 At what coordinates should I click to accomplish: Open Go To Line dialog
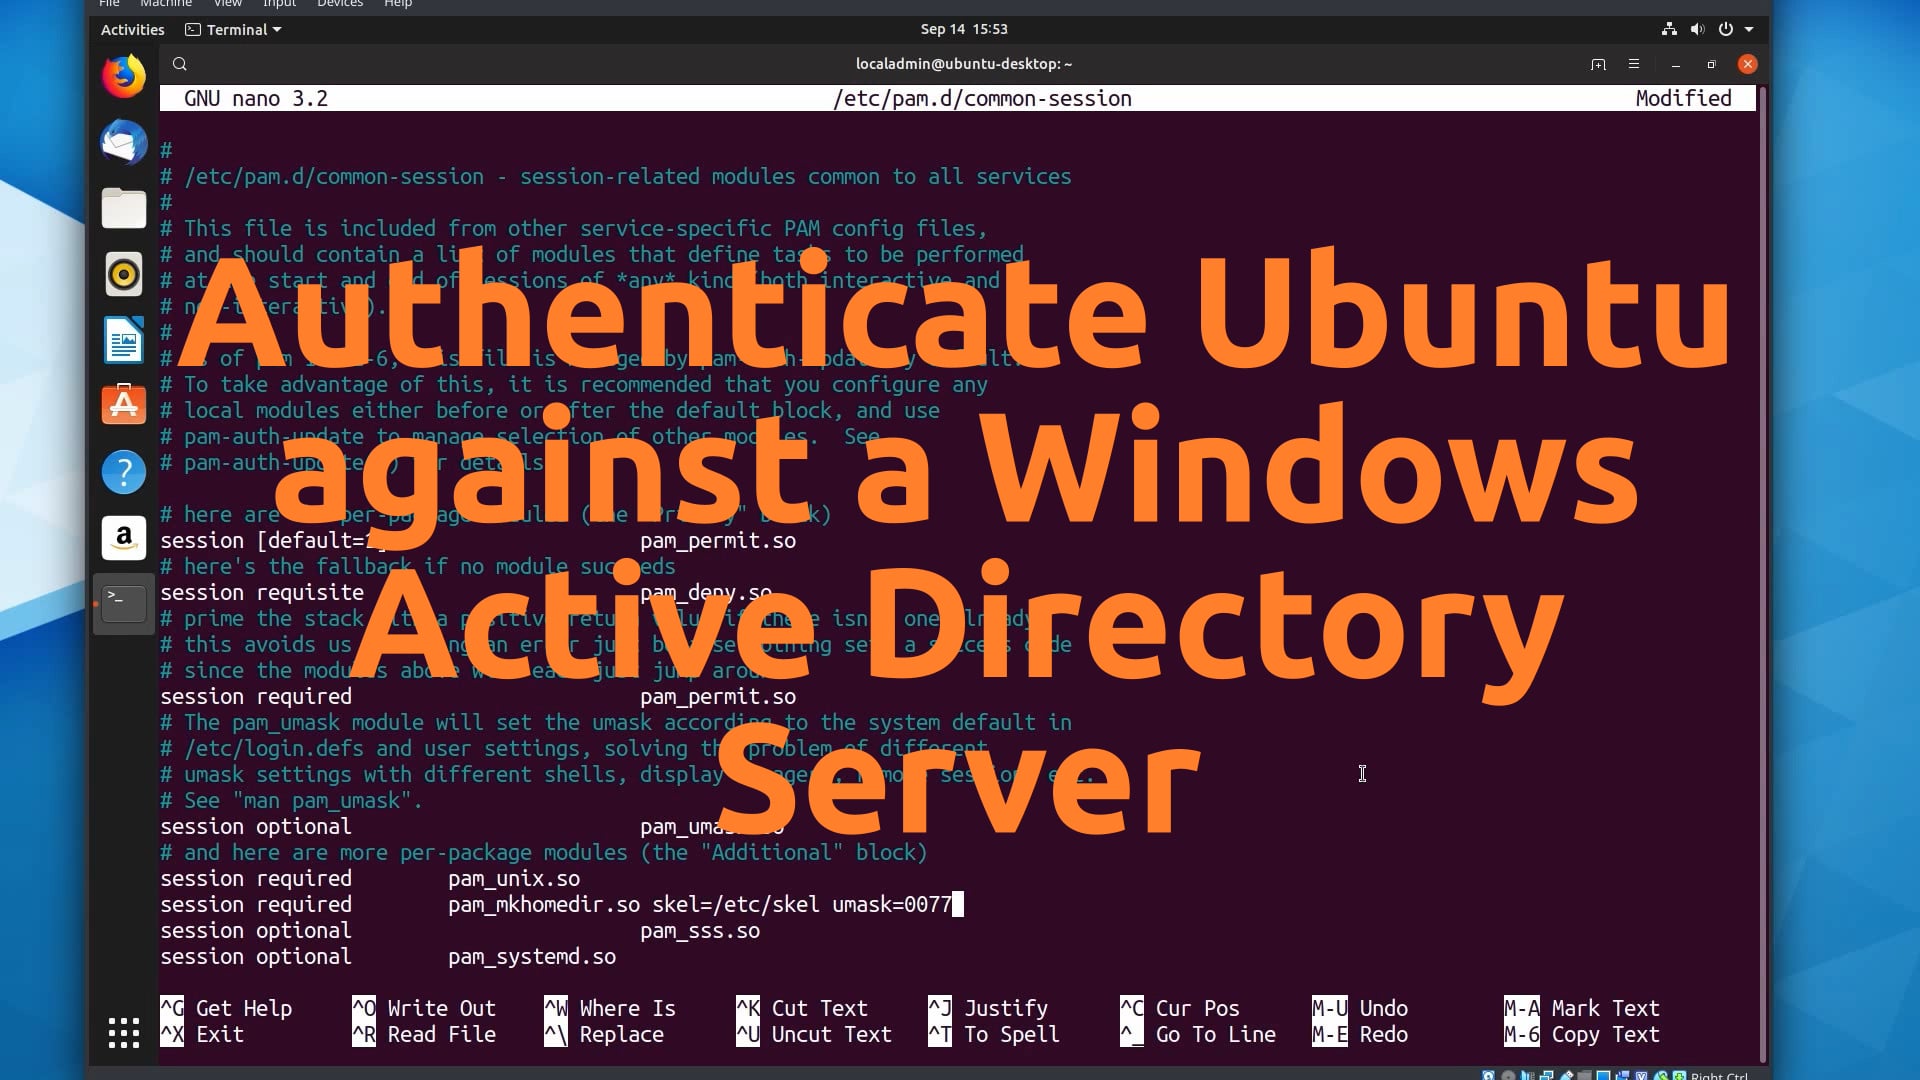pos(1213,1034)
